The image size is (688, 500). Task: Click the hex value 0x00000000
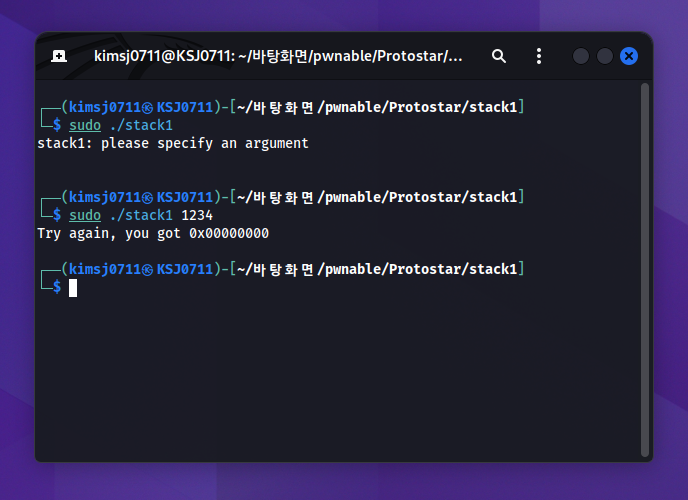coord(229,233)
